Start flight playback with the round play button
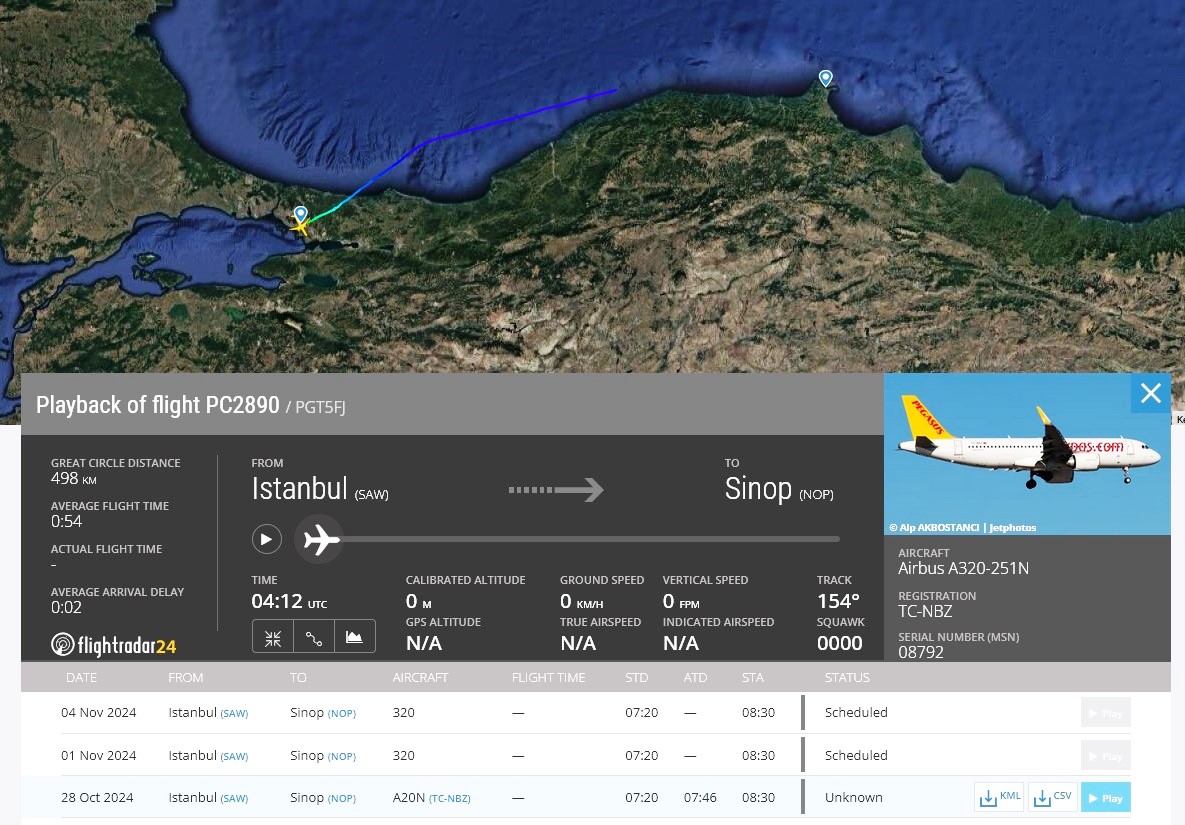The image size is (1185, 825). click(x=266, y=539)
